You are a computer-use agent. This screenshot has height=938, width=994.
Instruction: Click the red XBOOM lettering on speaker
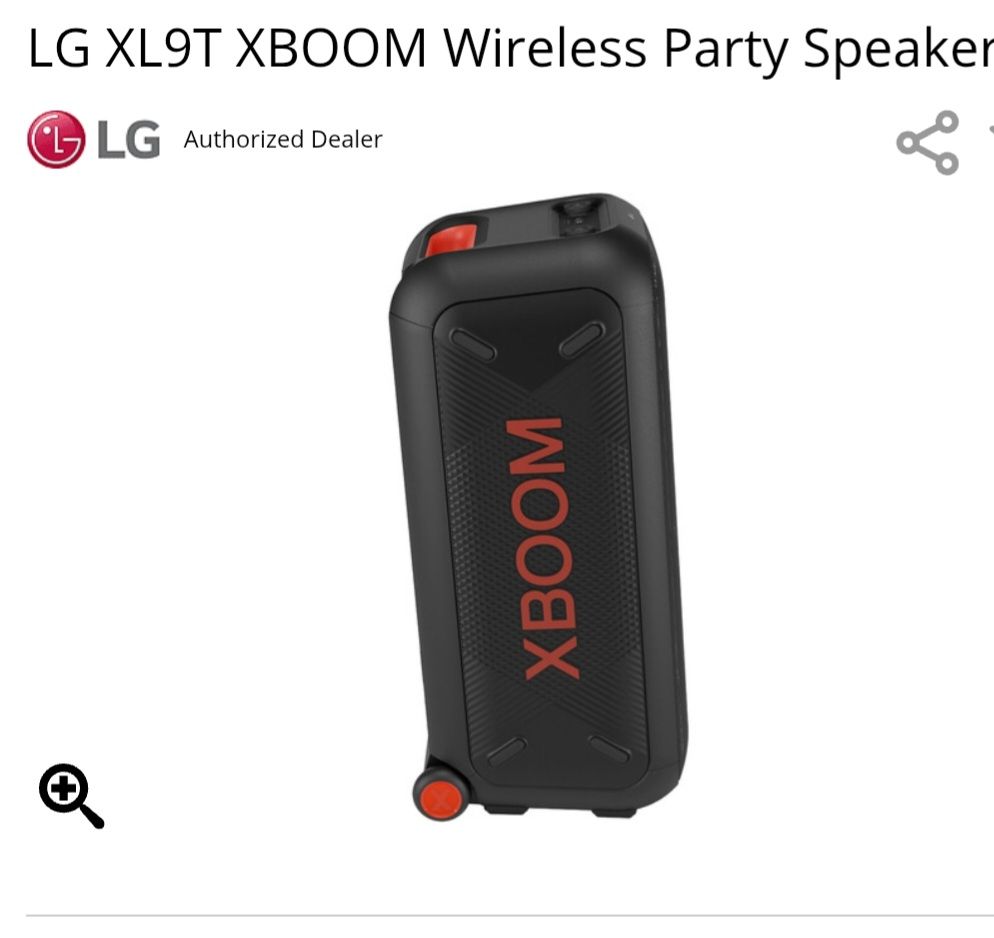(543, 549)
